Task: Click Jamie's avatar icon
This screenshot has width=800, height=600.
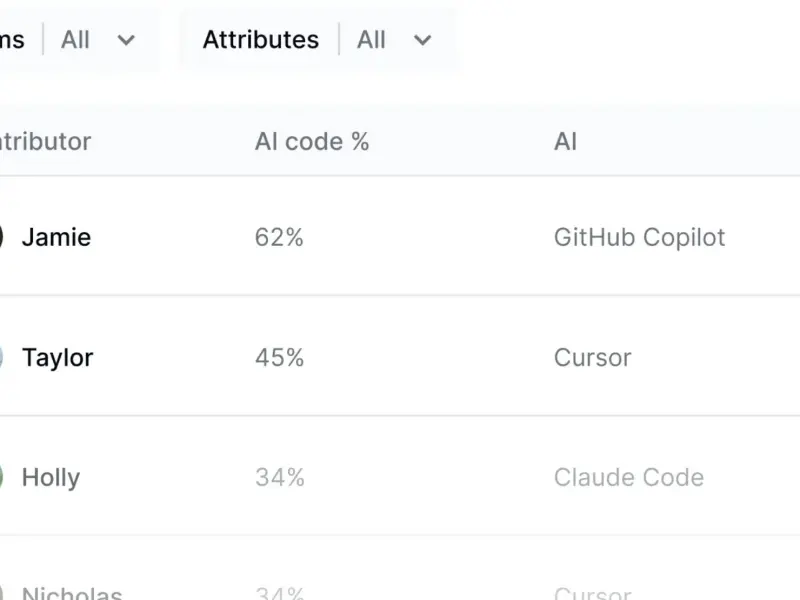Action: [1, 237]
